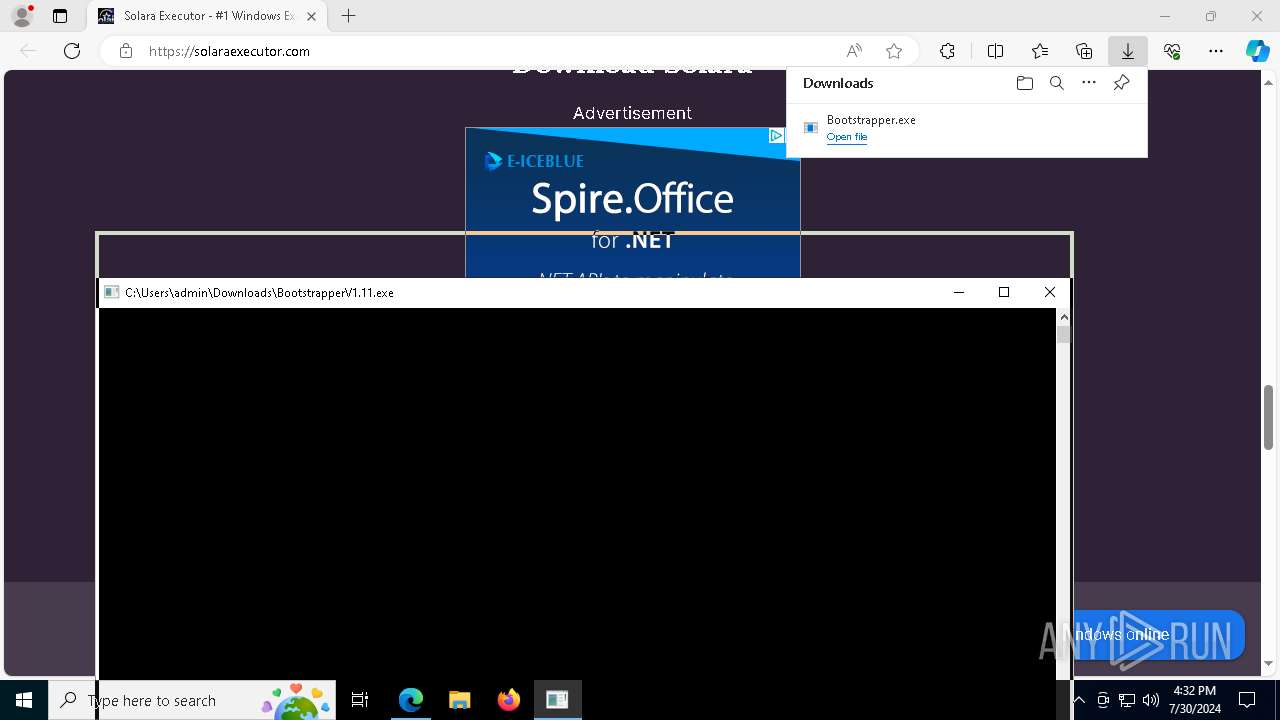Close the BootstrapperV1.11.exe console window
Viewport: 1280px width, 720px height.
tap(1049, 292)
